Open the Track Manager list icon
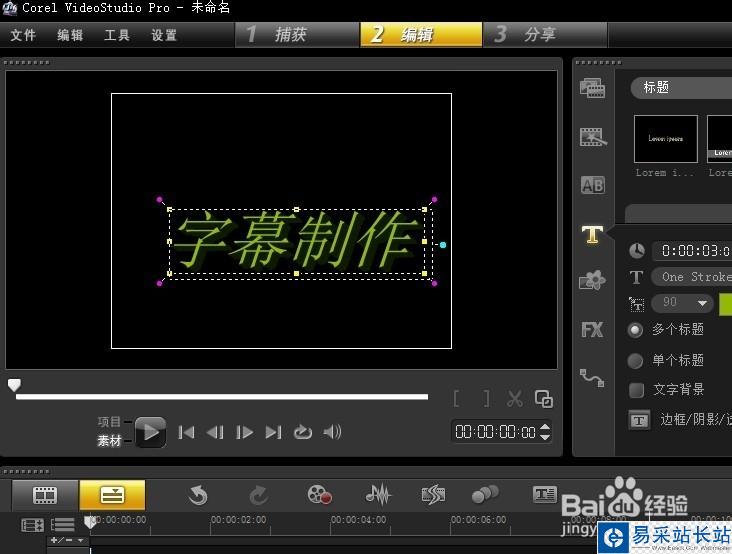 pos(63,525)
